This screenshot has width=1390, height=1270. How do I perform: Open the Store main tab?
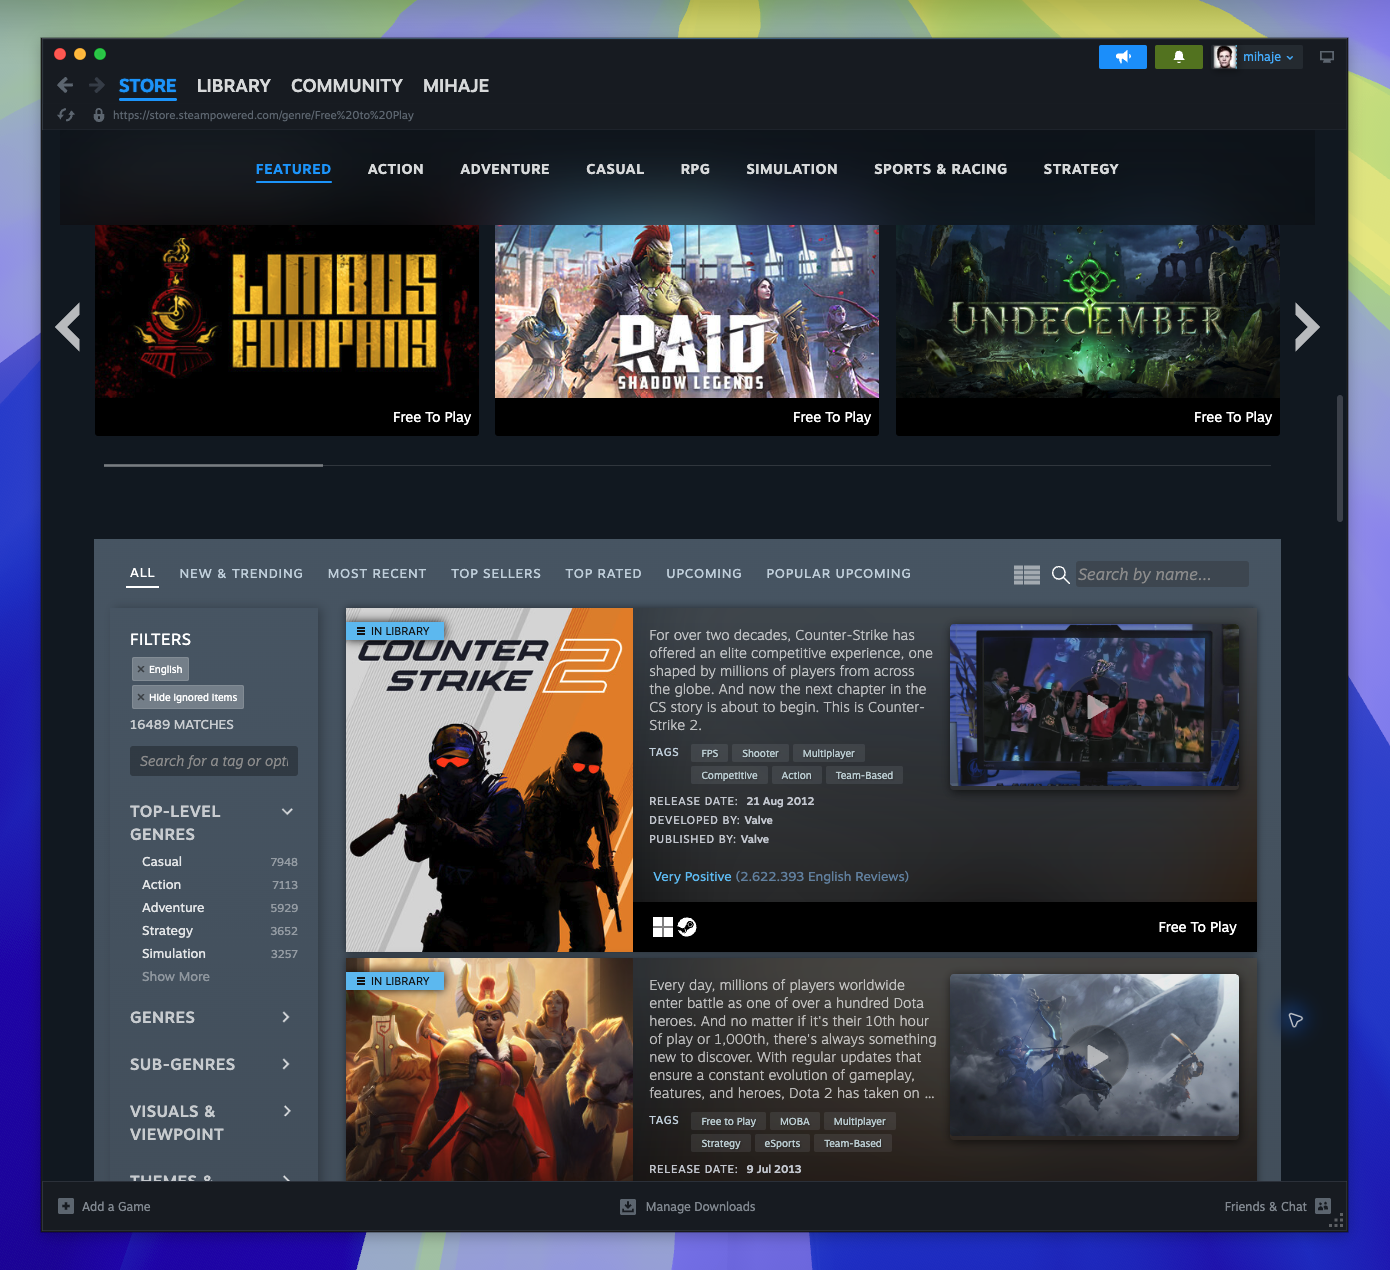[x=147, y=86]
